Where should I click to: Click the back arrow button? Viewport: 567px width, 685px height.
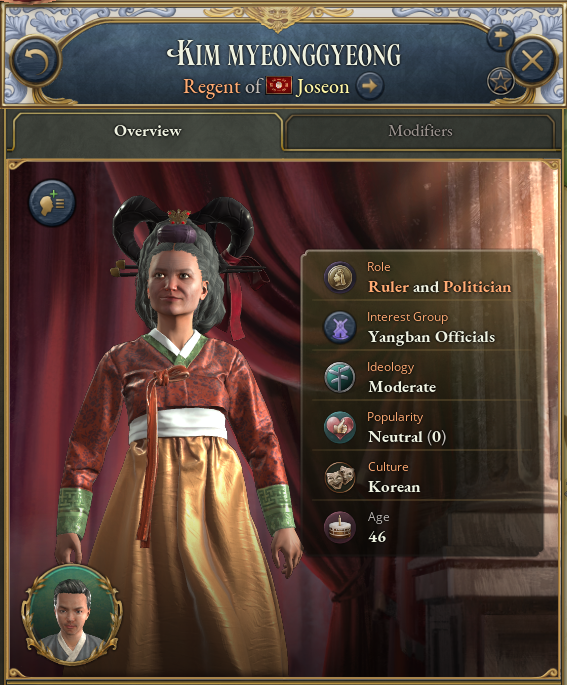[35, 61]
